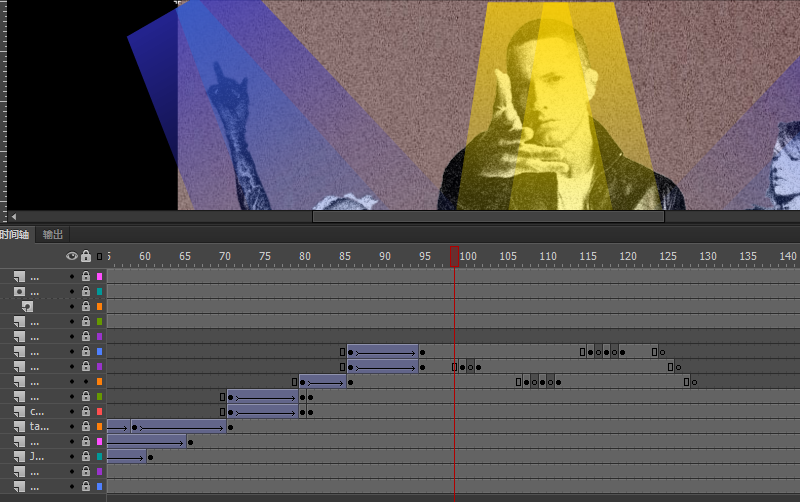Unlock the c... layer padlock

[86, 411]
